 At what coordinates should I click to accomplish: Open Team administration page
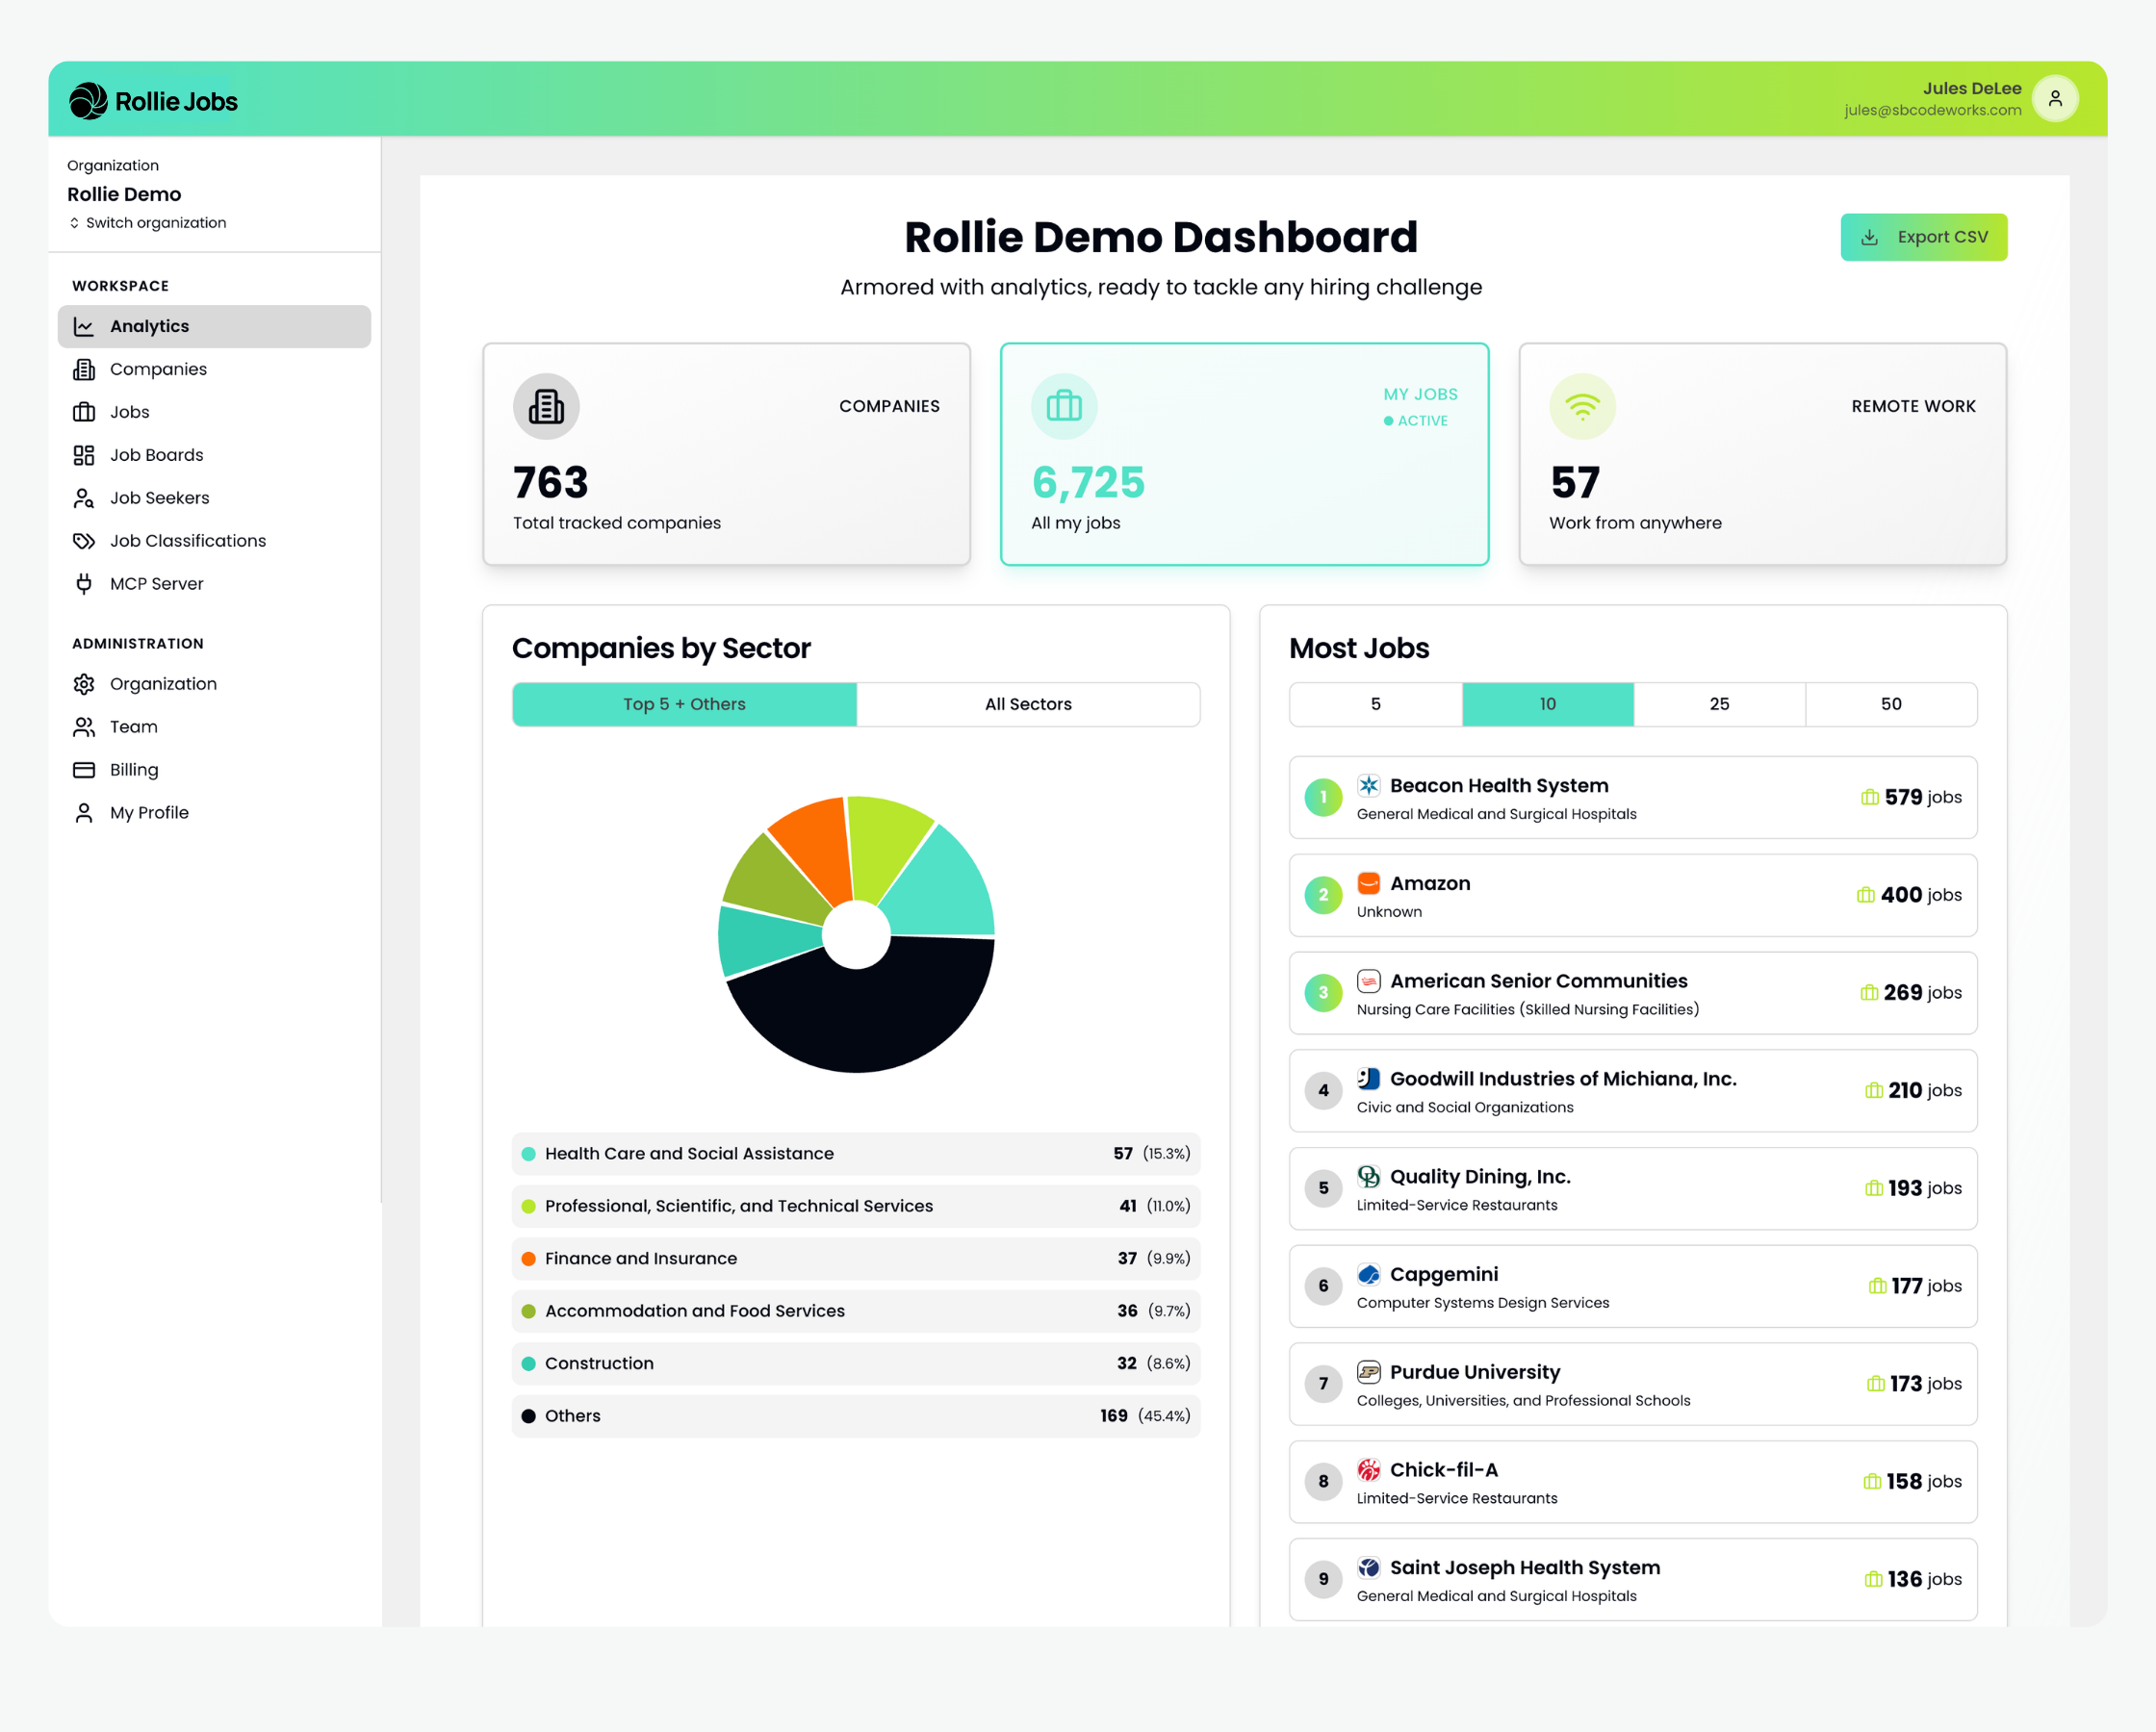pyautogui.click(x=214, y=727)
